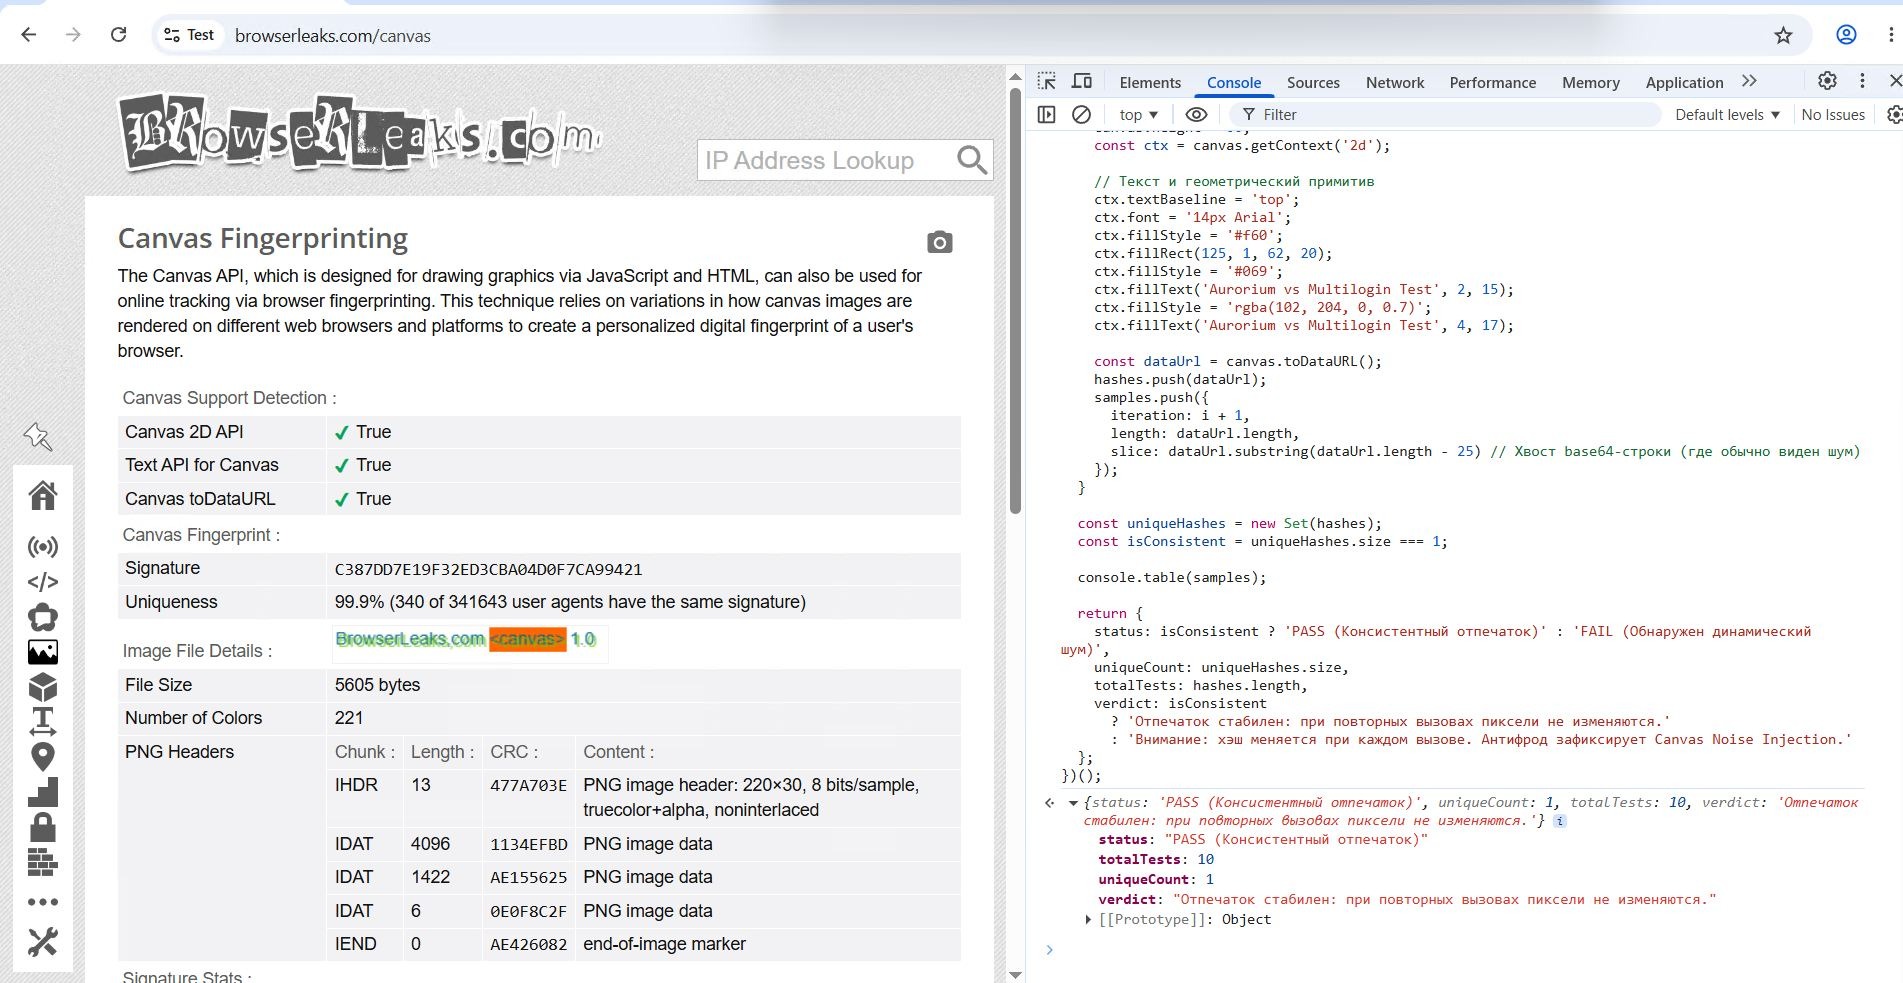Click the BrowserLeaks.com logo
This screenshot has width=1903, height=983.
point(361,132)
